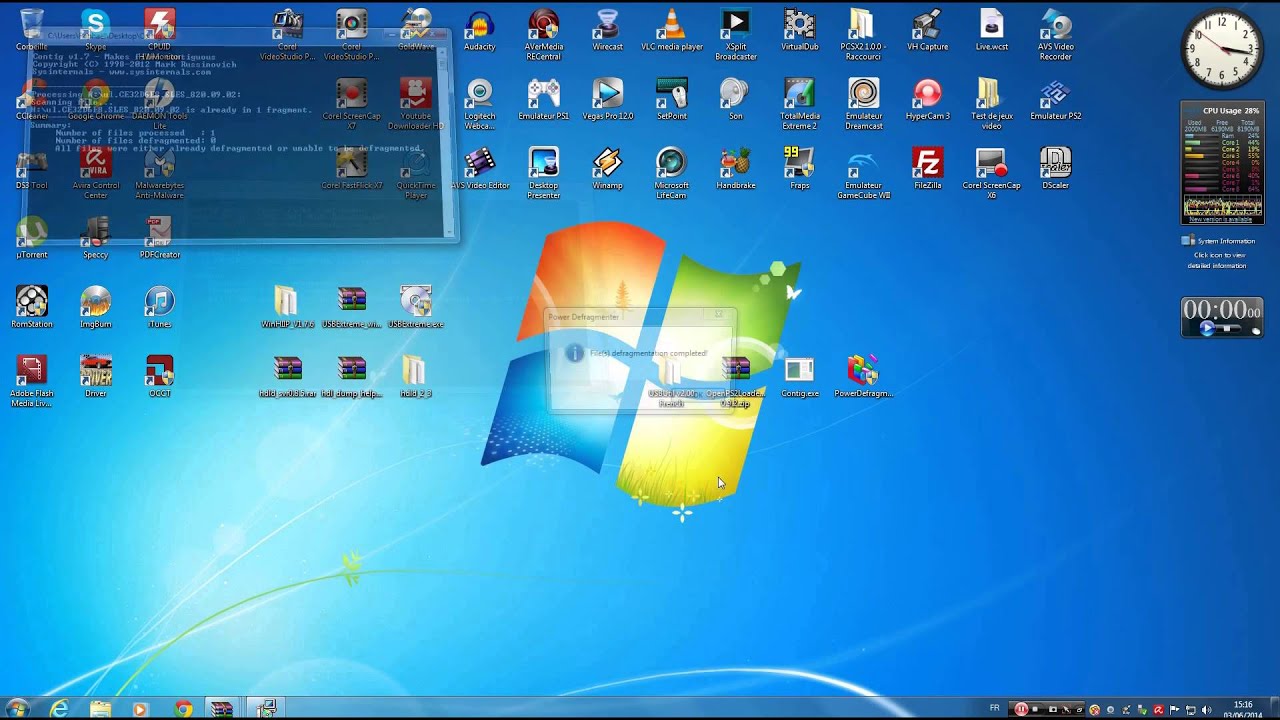
Task: Open Emulateur GameCube WII shortcut
Action: click(x=864, y=173)
